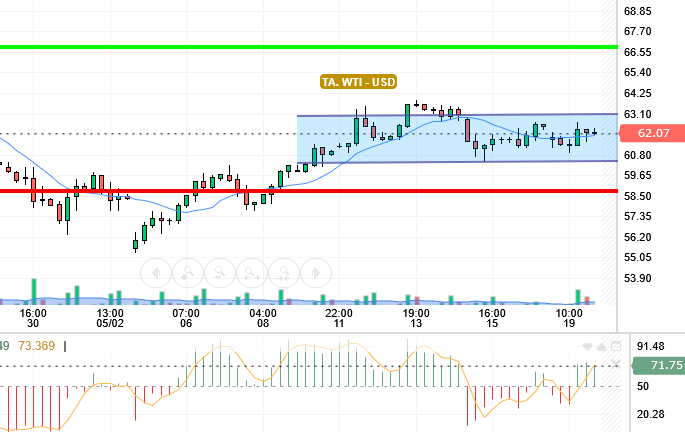Click the horizontal expand zoom magnifier button
Image resolution: width=685 pixels, height=432 pixels.
pos(252,273)
